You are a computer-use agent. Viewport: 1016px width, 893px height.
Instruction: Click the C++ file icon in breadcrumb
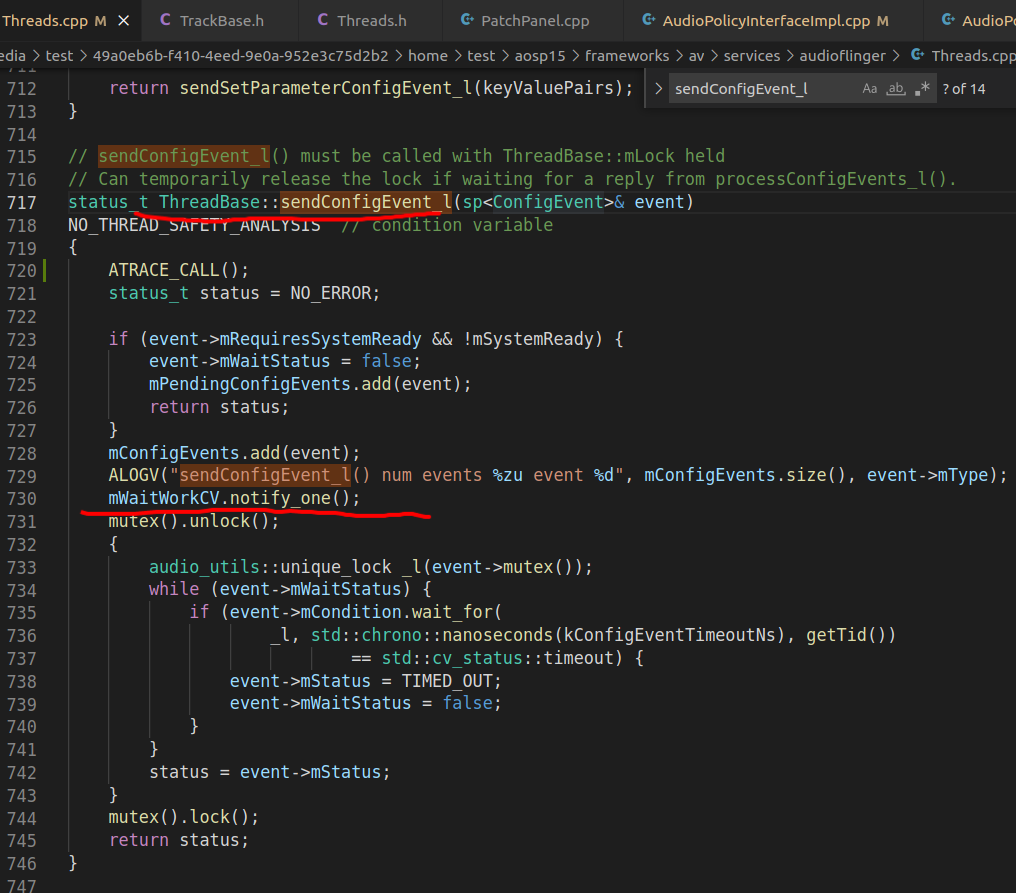click(917, 55)
